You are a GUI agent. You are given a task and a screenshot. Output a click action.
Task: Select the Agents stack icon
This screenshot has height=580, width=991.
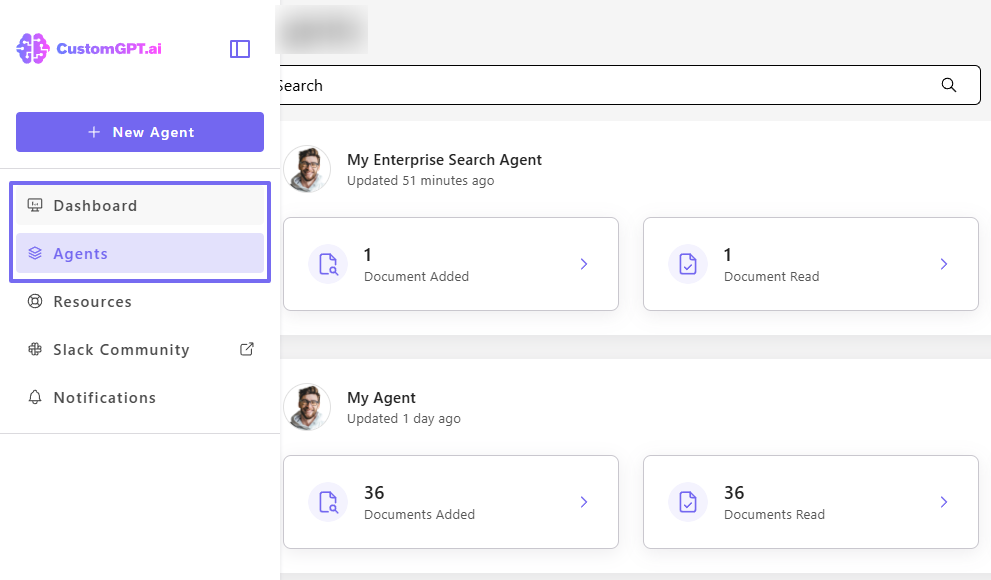(x=34, y=253)
